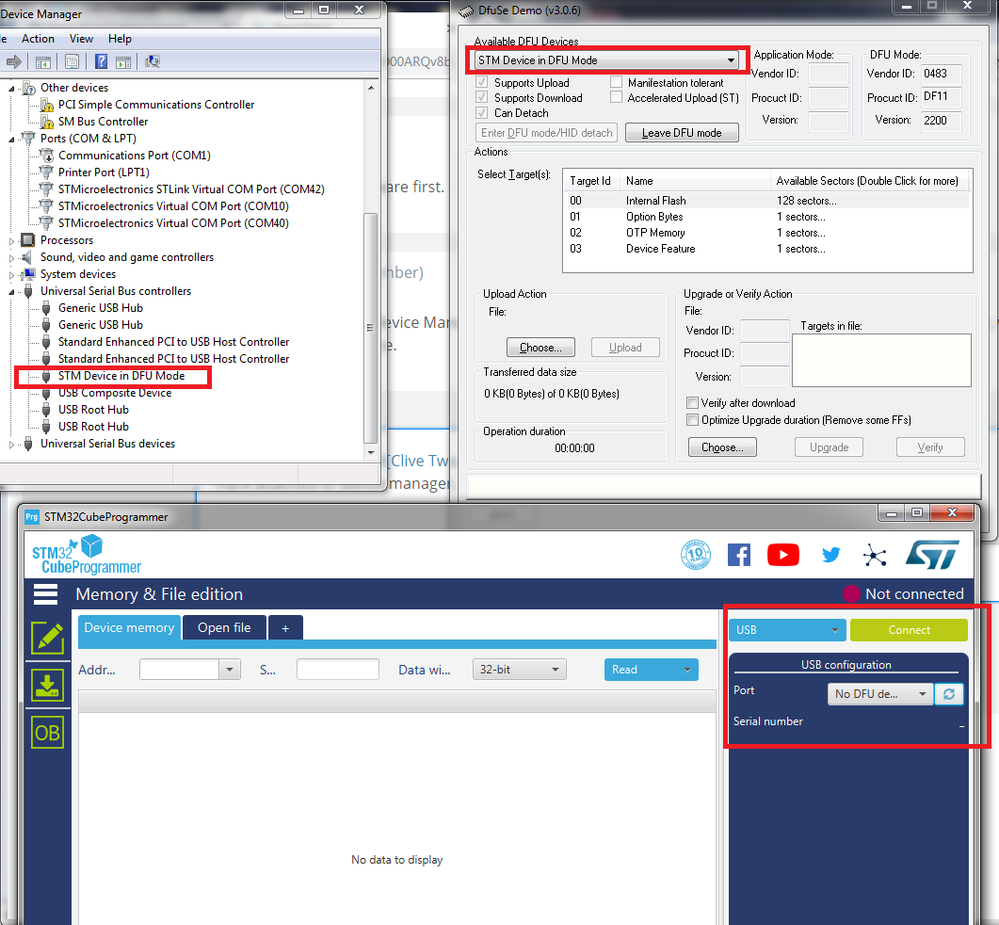999x925 pixels.
Task: Refresh the USB port list
Action: click(949, 694)
